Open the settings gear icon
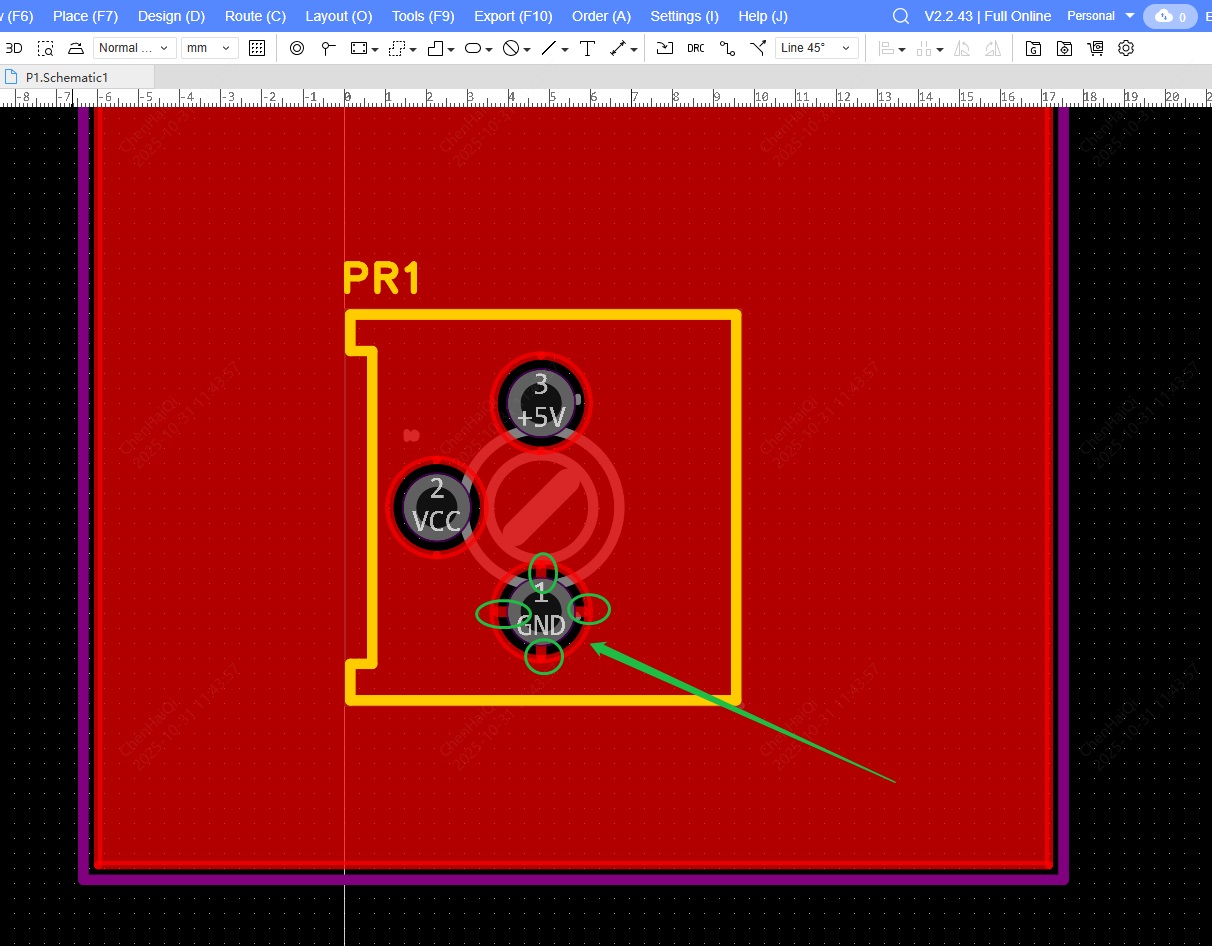The width and height of the screenshot is (1212, 946). click(1126, 48)
